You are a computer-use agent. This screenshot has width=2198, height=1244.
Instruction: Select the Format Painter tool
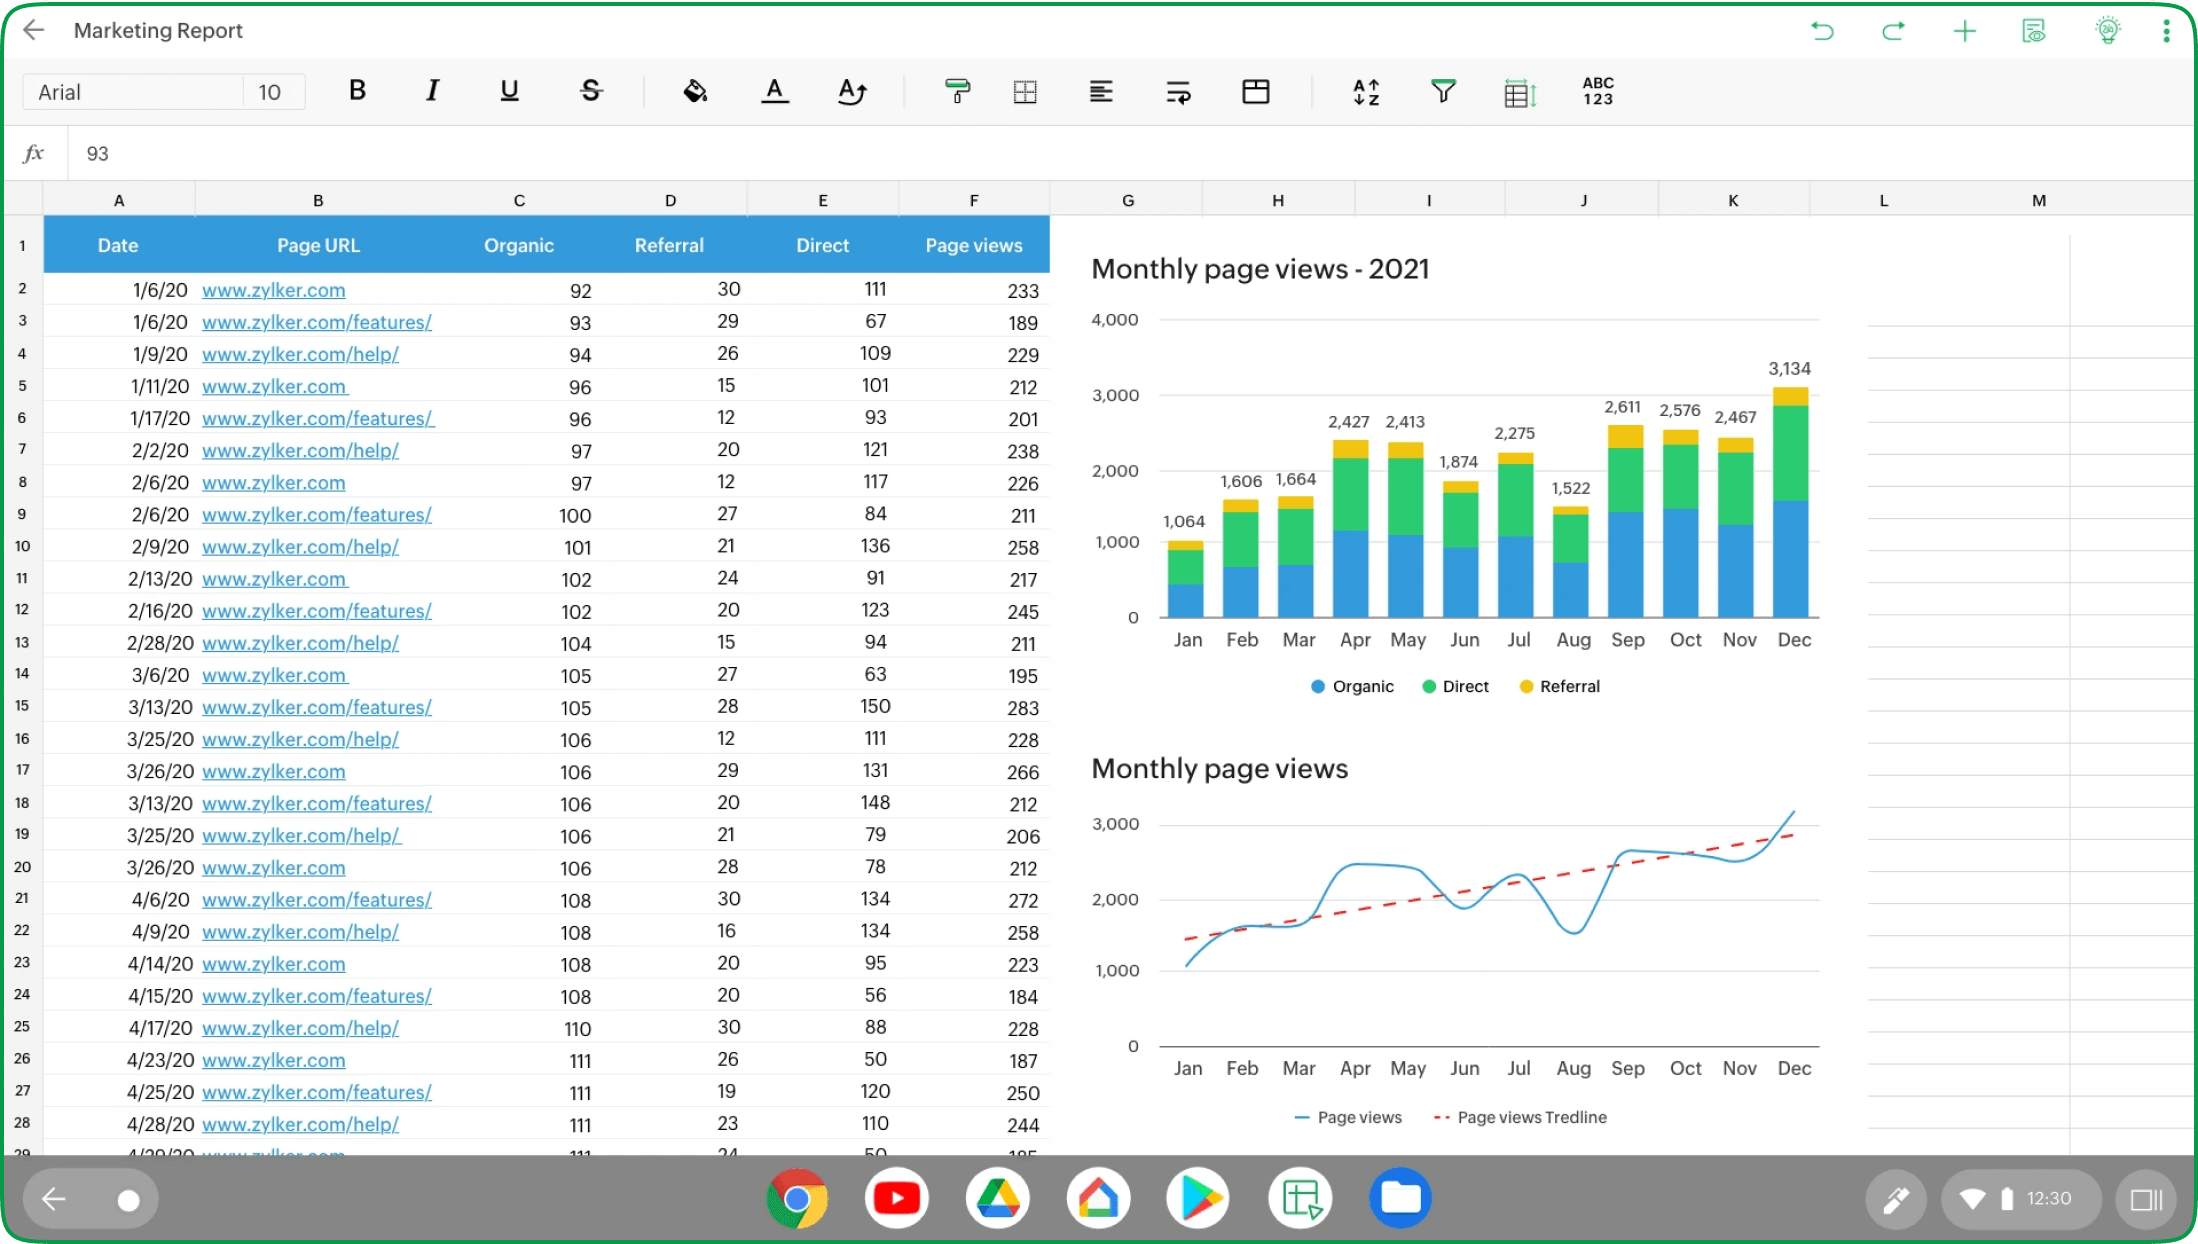click(x=957, y=91)
